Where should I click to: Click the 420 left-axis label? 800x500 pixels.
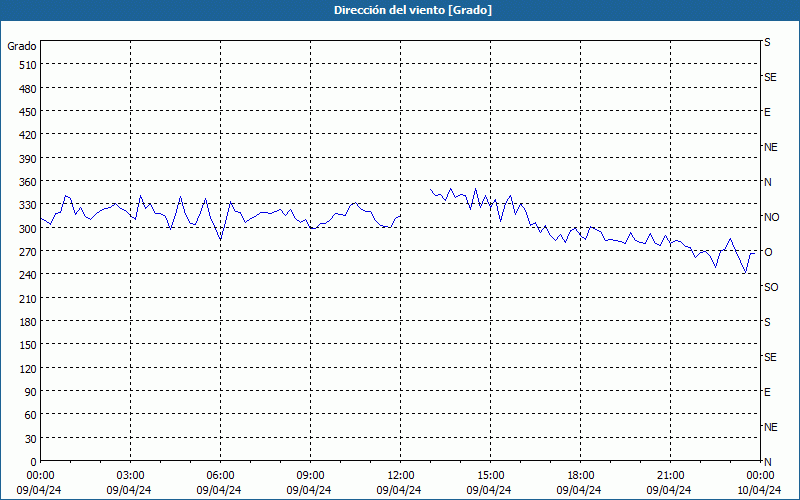pyautogui.click(x=28, y=135)
